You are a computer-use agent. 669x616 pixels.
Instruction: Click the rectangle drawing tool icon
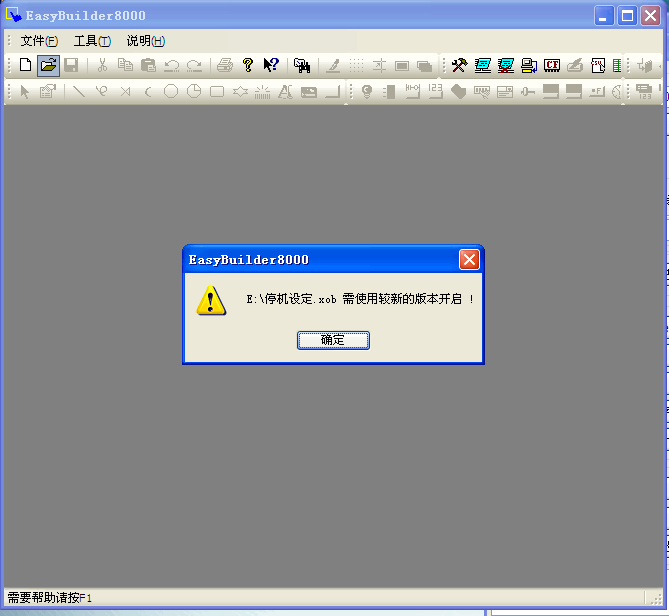(217, 92)
